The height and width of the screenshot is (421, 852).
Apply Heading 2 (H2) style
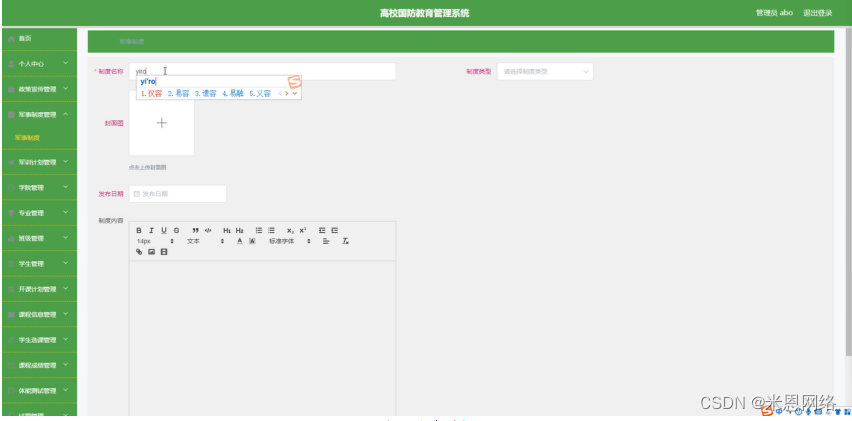(240, 230)
